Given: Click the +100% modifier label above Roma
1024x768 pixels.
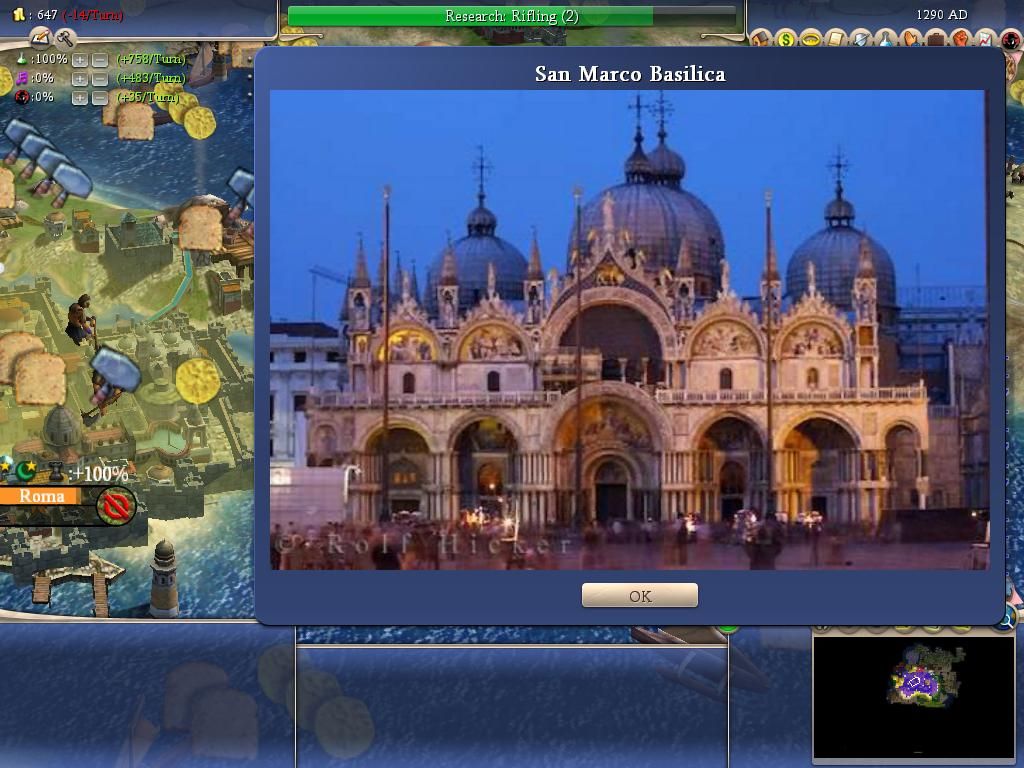Looking at the screenshot, I should (99, 473).
